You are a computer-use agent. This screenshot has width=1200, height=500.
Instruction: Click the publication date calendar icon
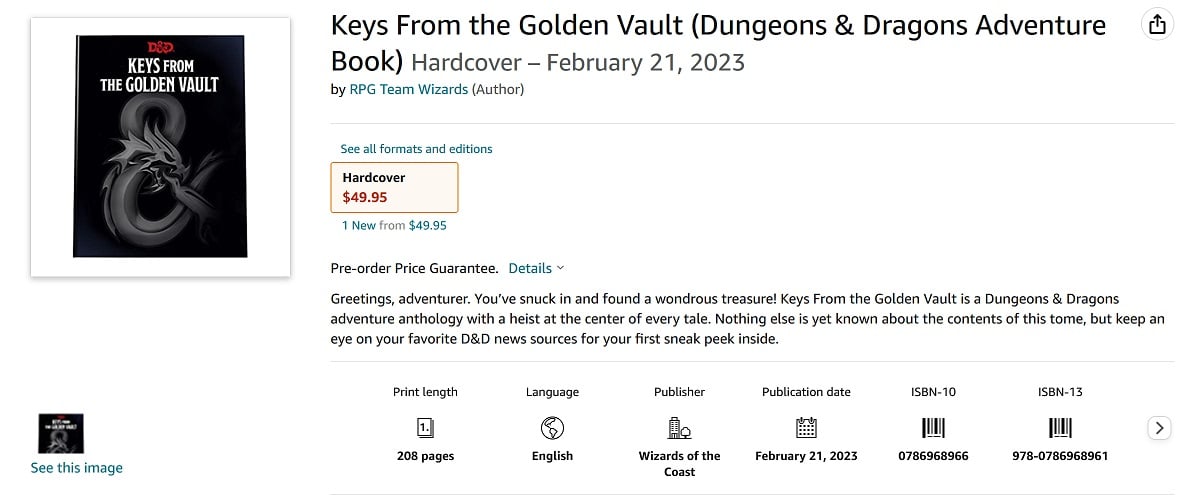(x=806, y=428)
